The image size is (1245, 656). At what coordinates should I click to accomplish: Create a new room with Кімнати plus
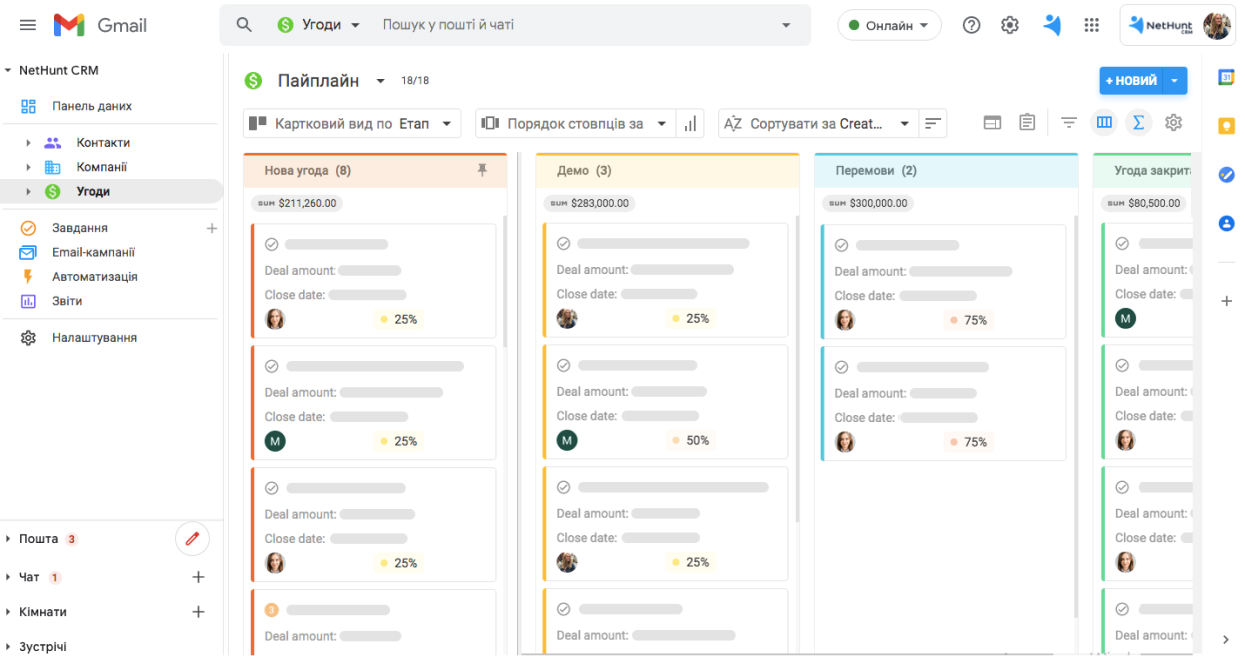[198, 612]
